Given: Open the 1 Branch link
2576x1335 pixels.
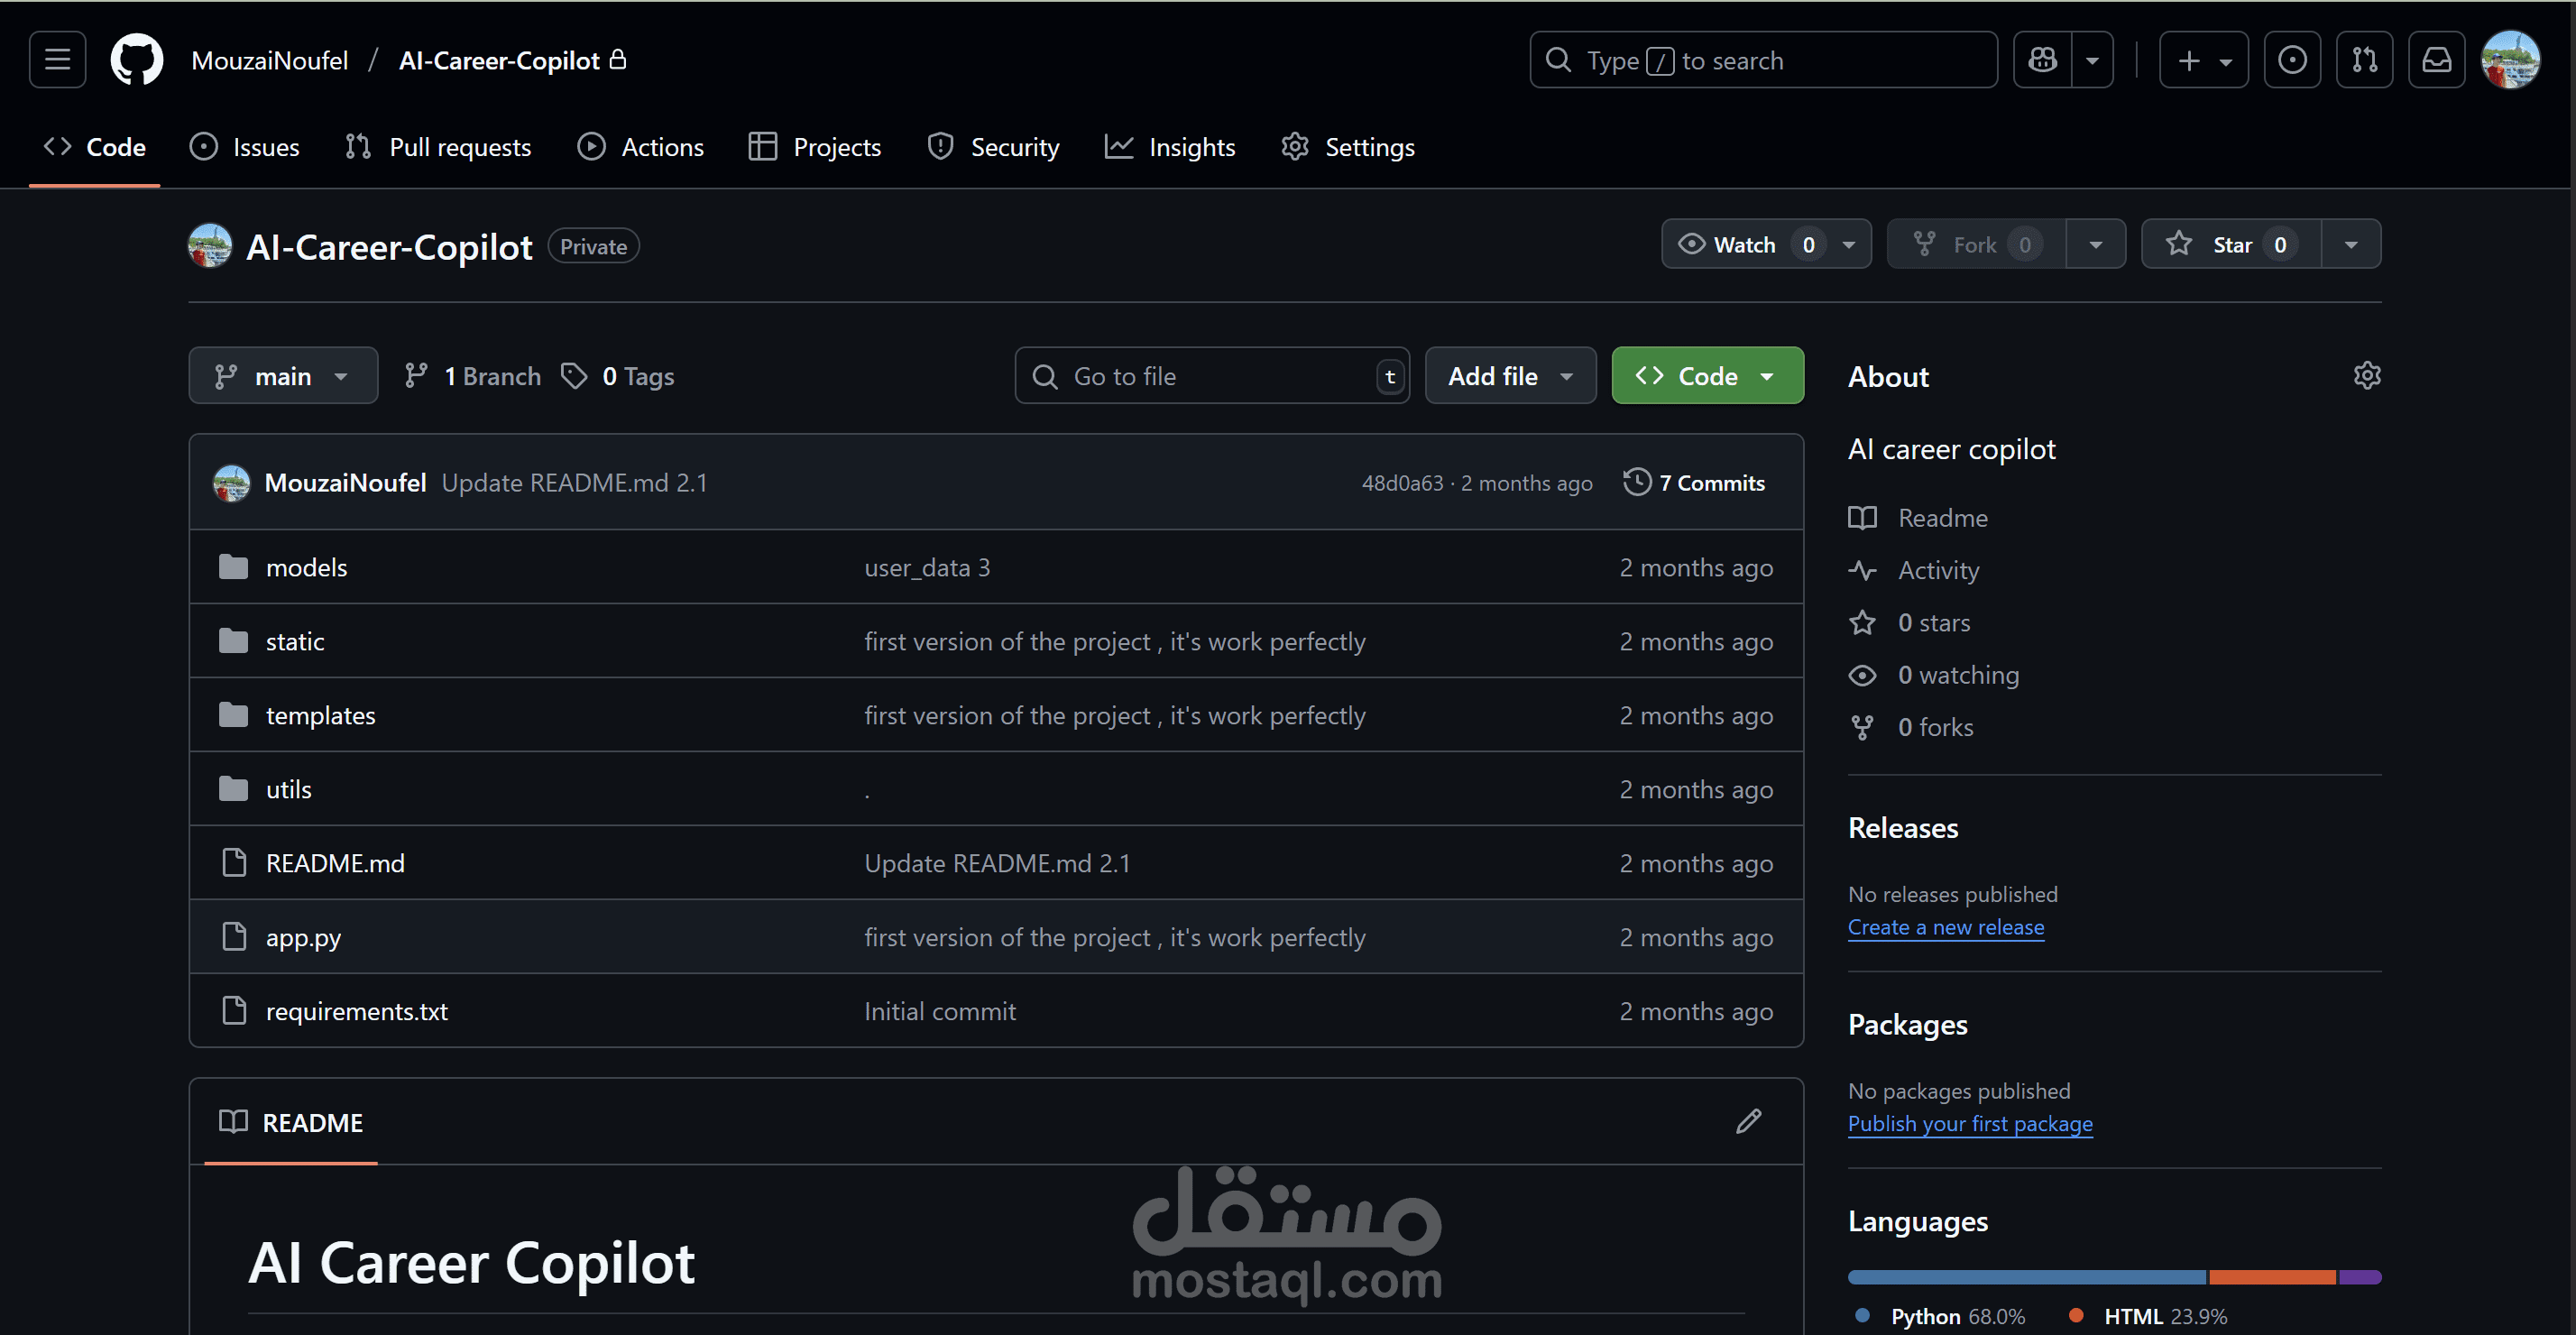Looking at the screenshot, I should [472, 376].
